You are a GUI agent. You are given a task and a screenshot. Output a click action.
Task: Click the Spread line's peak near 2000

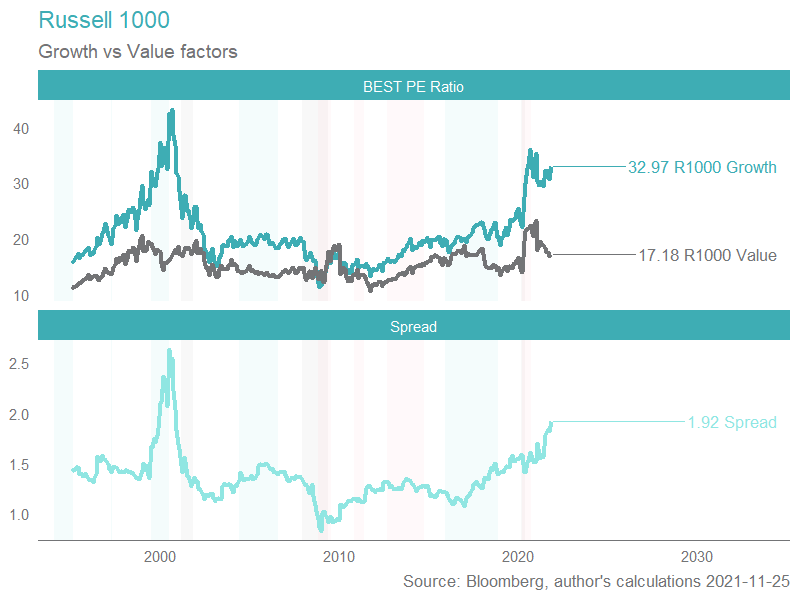pos(169,350)
